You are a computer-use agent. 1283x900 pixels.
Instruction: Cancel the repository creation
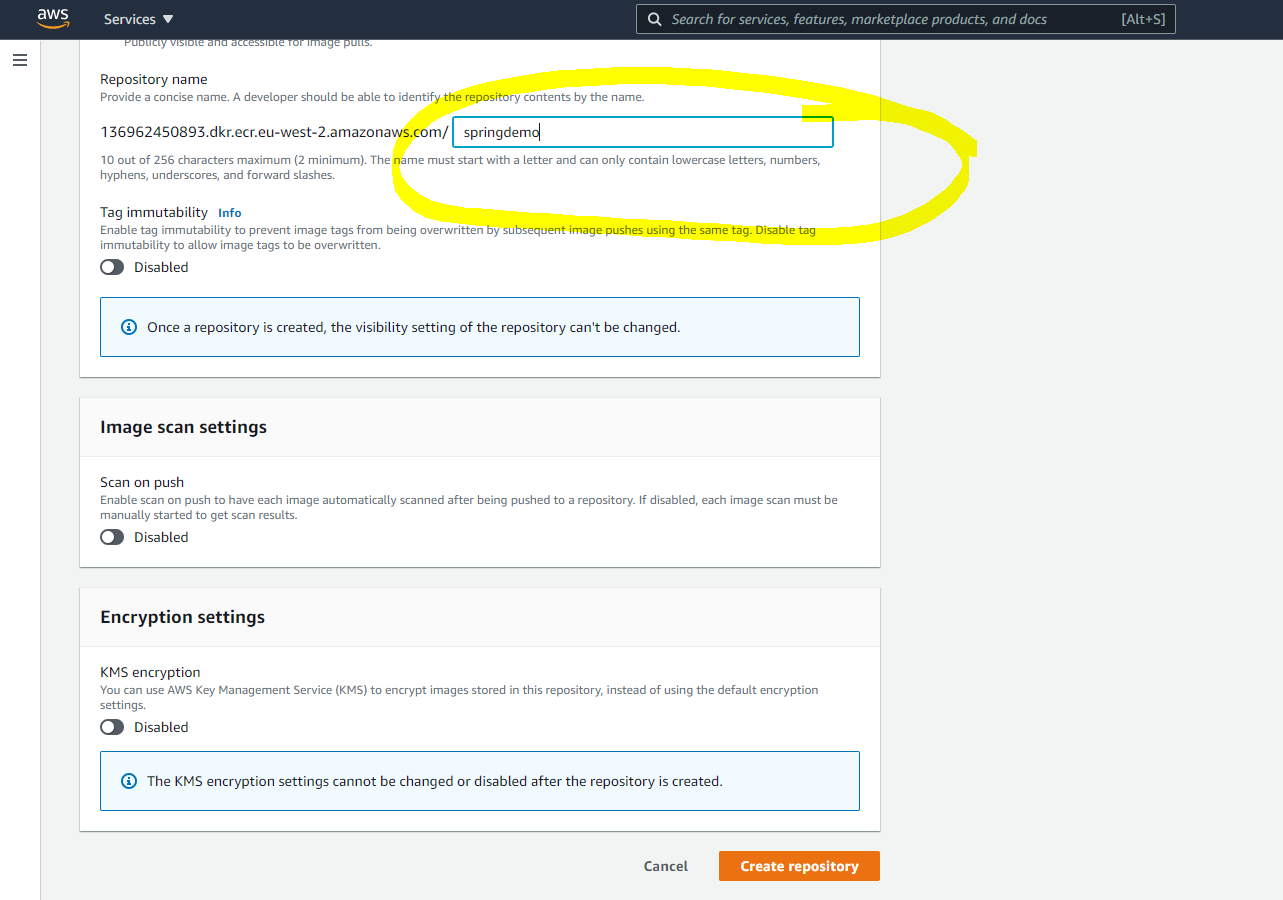(666, 866)
